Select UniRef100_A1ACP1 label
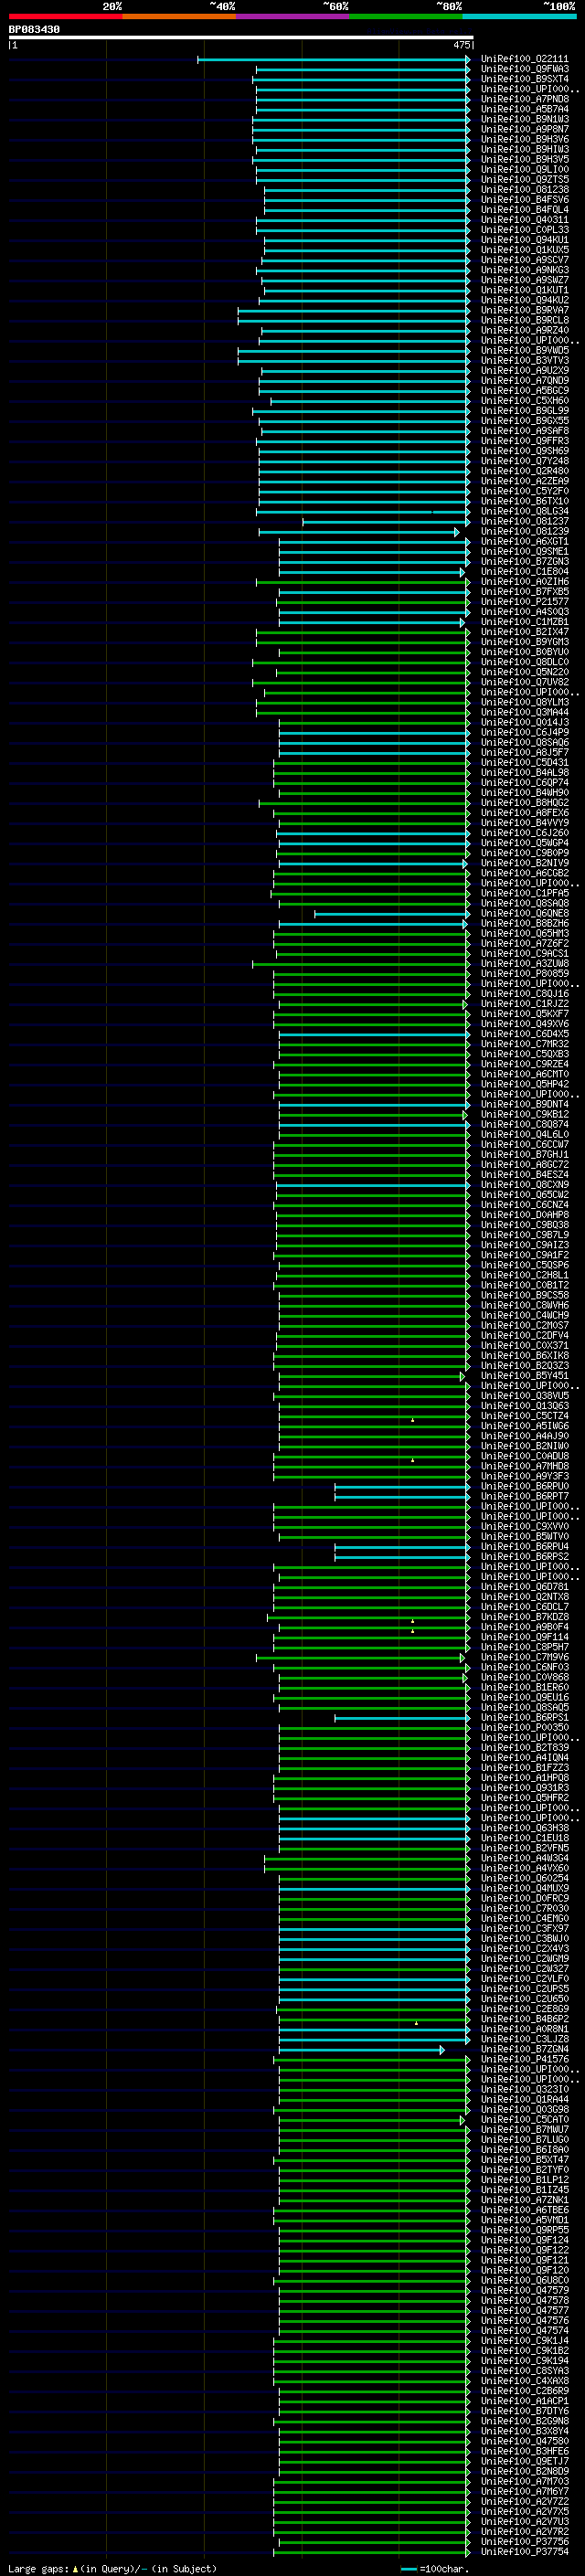Image resolution: width=585 pixels, height=2576 pixels. point(524,2401)
